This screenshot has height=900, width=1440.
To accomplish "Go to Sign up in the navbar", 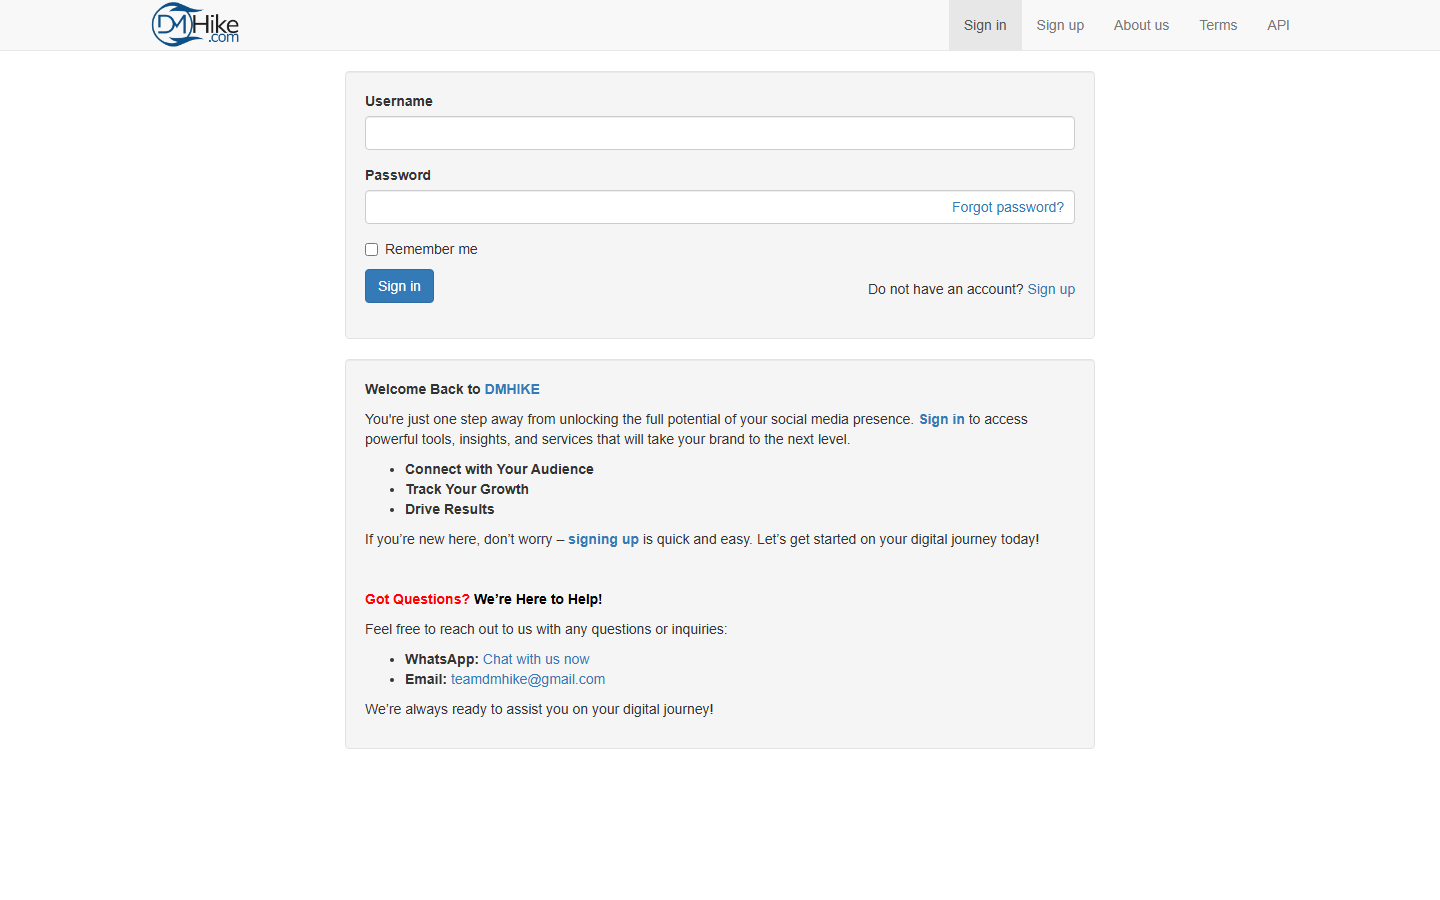I will click(1059, 25).
